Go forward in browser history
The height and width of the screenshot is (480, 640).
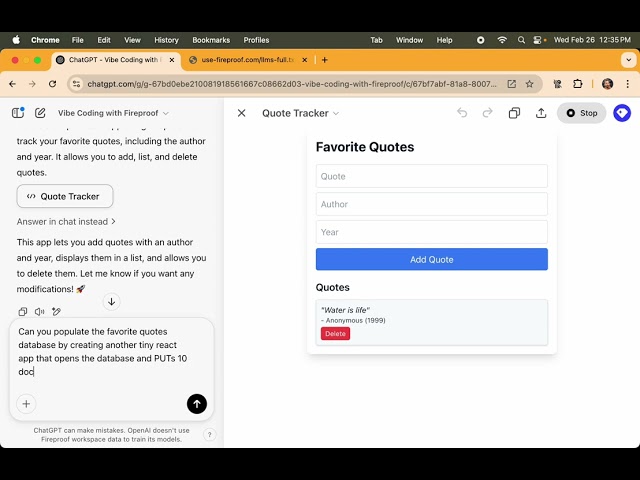pos(32,84)
